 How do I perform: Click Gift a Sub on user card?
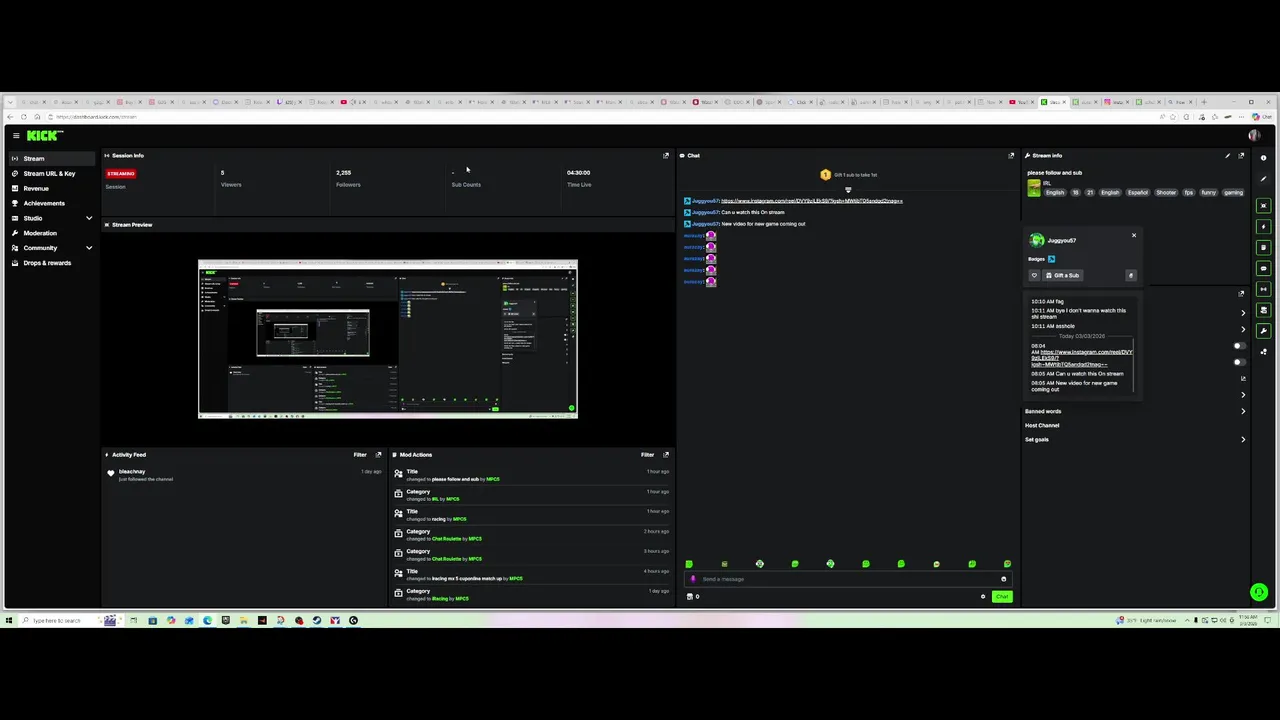point(1063,275)
